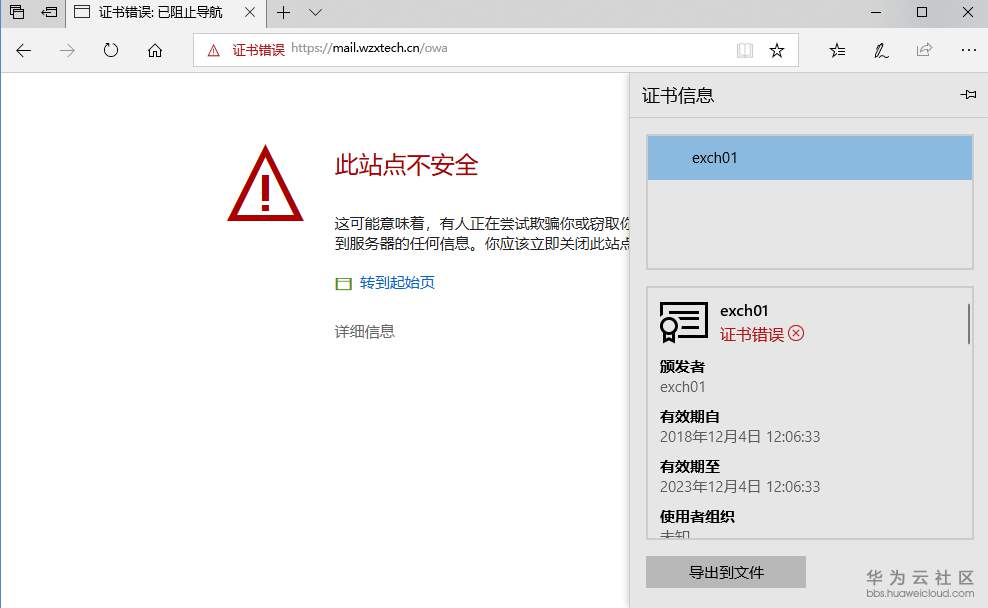This screenshot has width=988, height=608.
Task: Click the exch01 certificate seal icon
Action: pyautogui.click(x=683, y=321)
